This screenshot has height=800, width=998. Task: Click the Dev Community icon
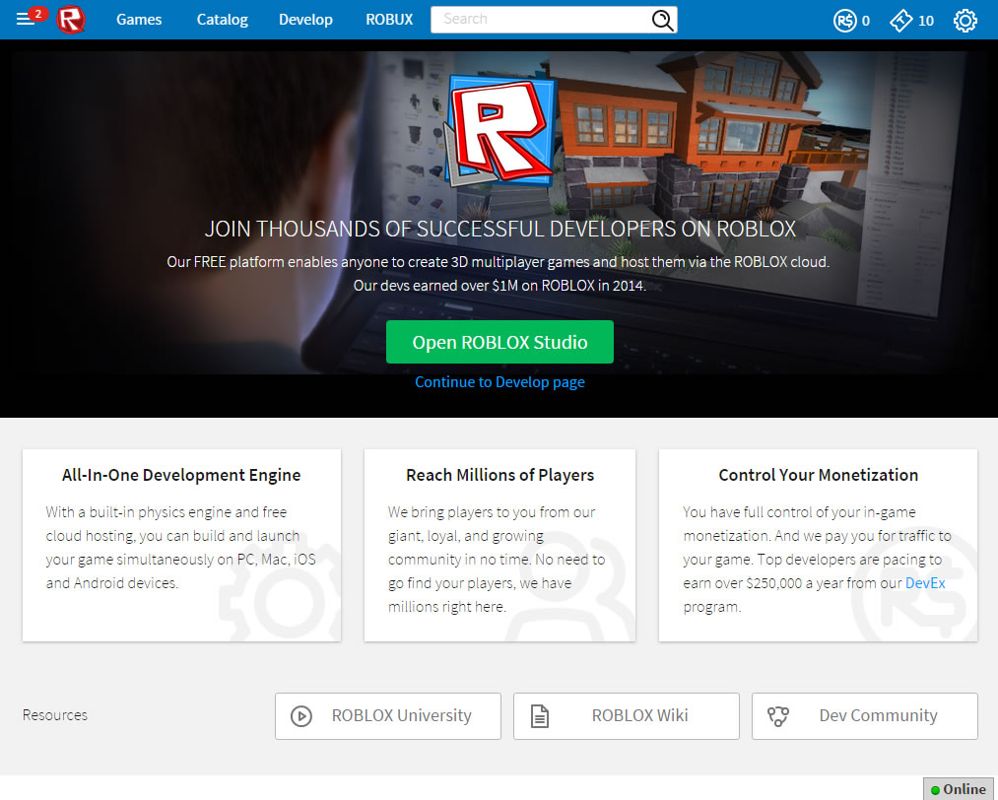(779, 715)
